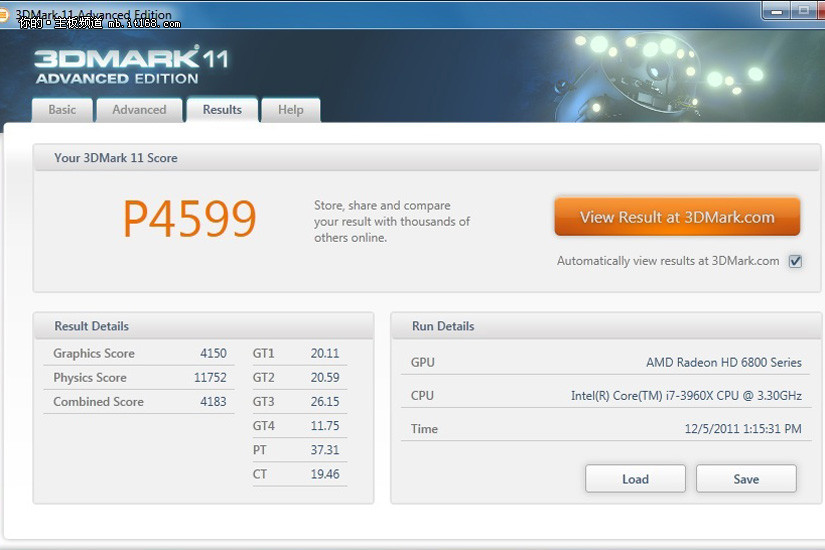This screenshot has height=550, width=825.
Task: Toggle automatically view results checkbox
Action: point(795,261)
